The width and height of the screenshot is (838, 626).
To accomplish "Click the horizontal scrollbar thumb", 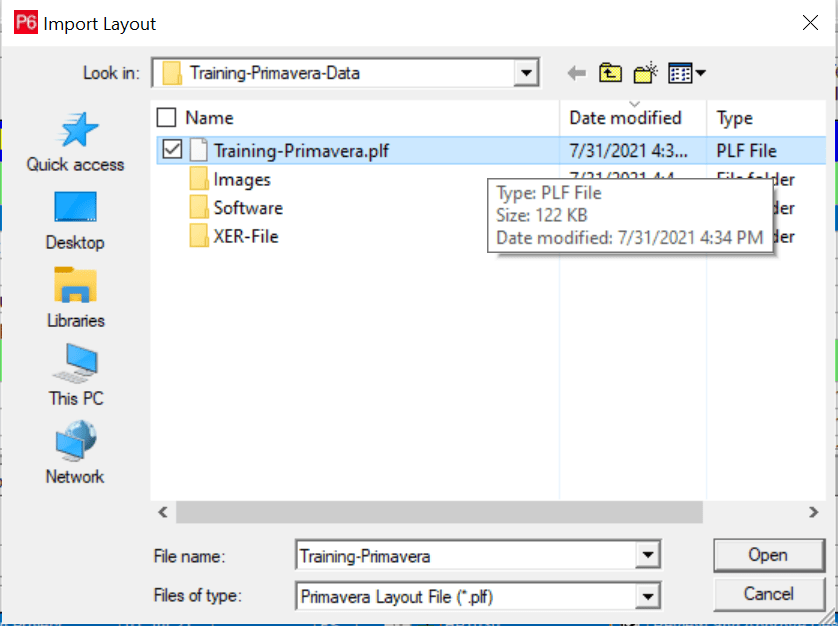I will [439, 512].
